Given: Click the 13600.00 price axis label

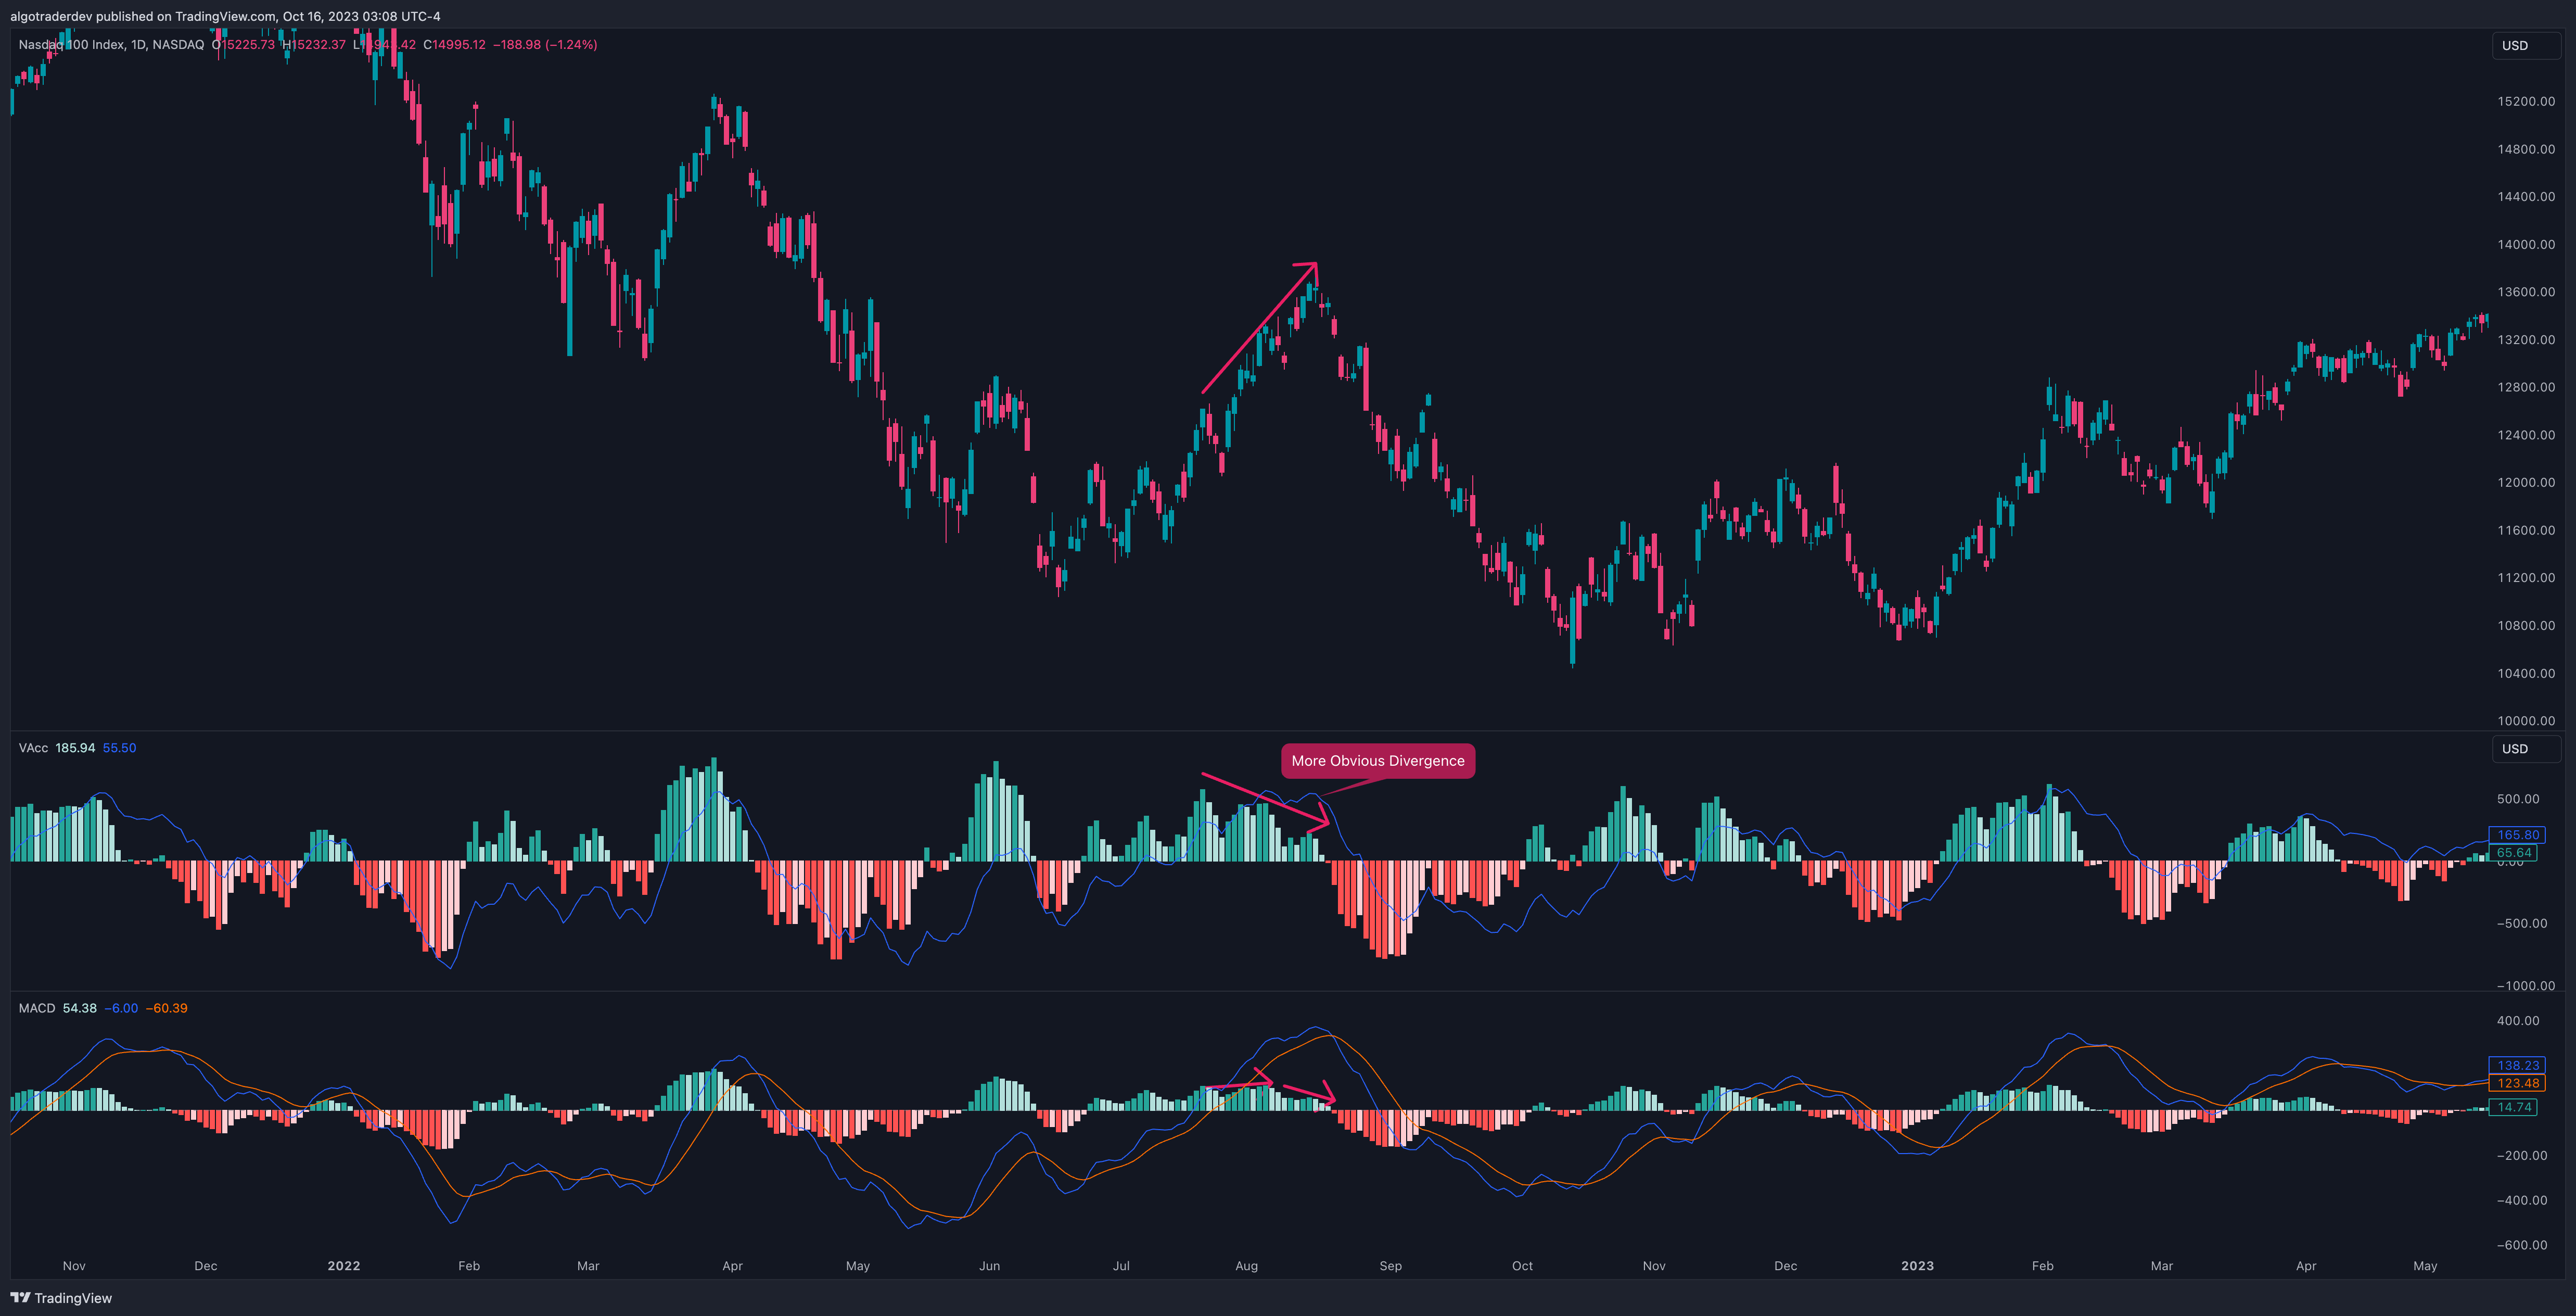Looking at the screenshot, I should (2525, 293).
